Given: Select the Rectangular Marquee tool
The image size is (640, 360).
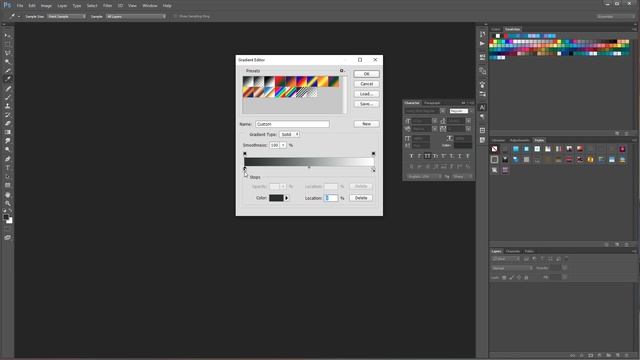Looking at the screenshot, I should tap(8, 44).
